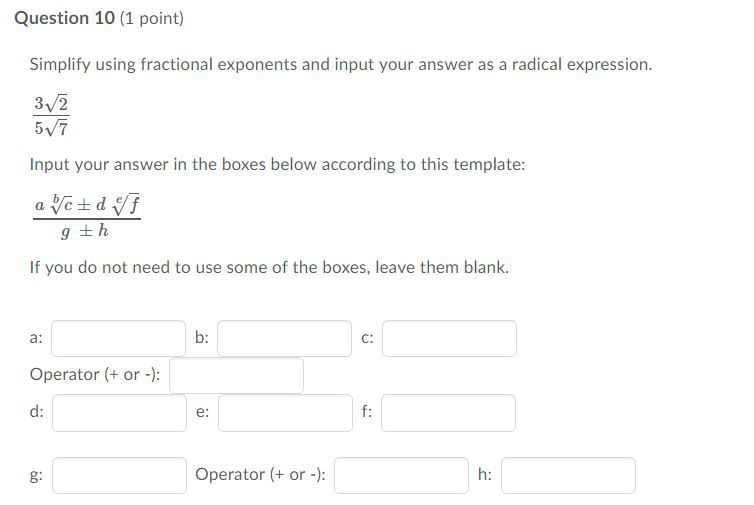The height and width of the screenshot is (505, 754).
Task: Click the e input box
Action: (x=285, y=413)
